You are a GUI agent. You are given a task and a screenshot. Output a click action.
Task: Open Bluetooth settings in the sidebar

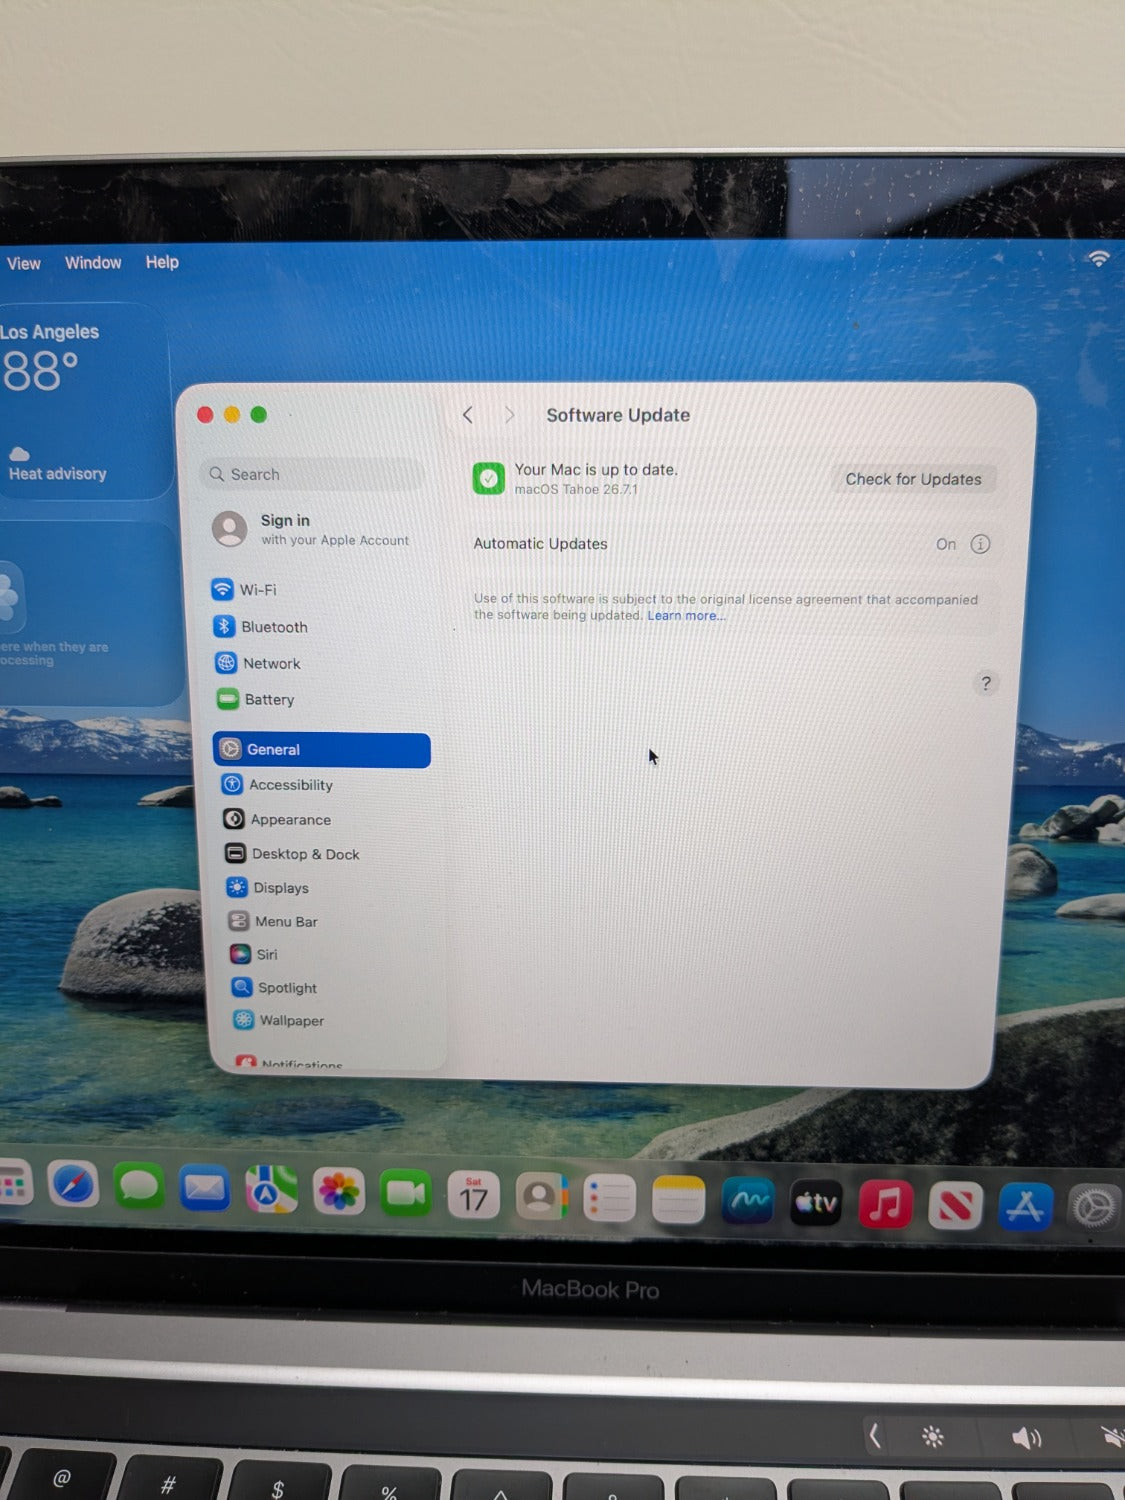point(262,627)
